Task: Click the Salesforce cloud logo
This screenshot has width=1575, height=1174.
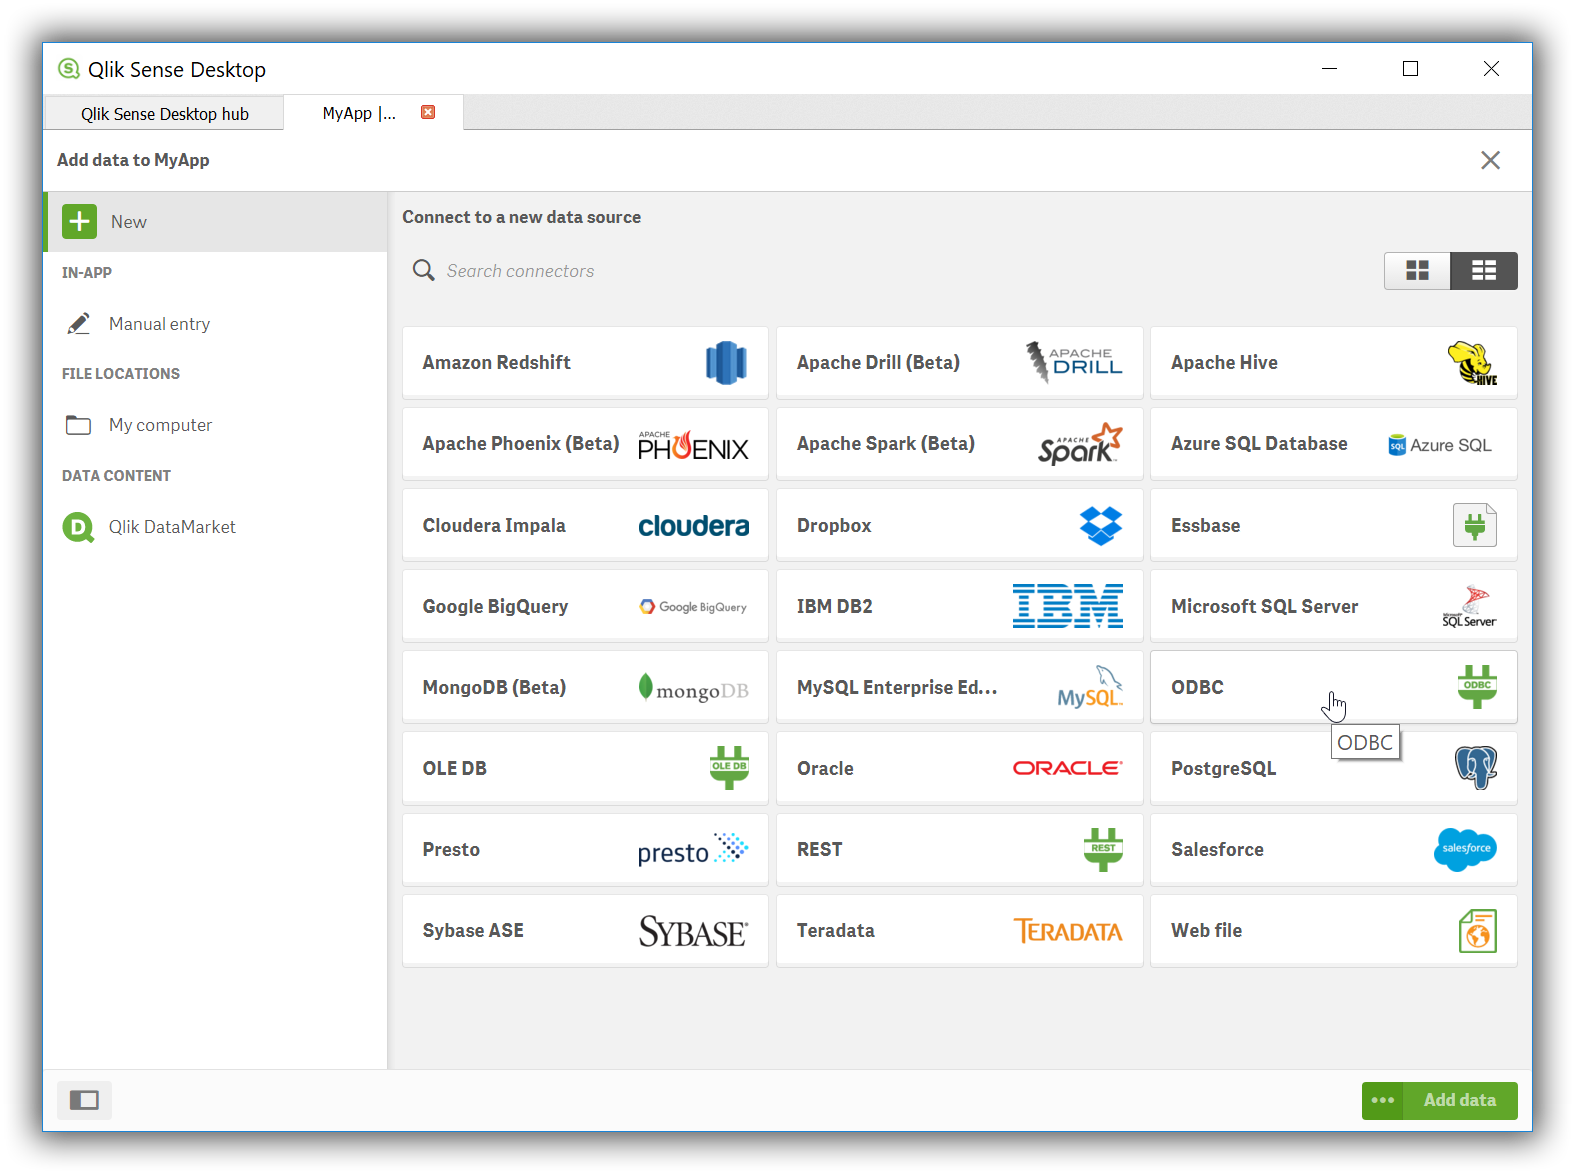Action: (x=1465, y=849)
